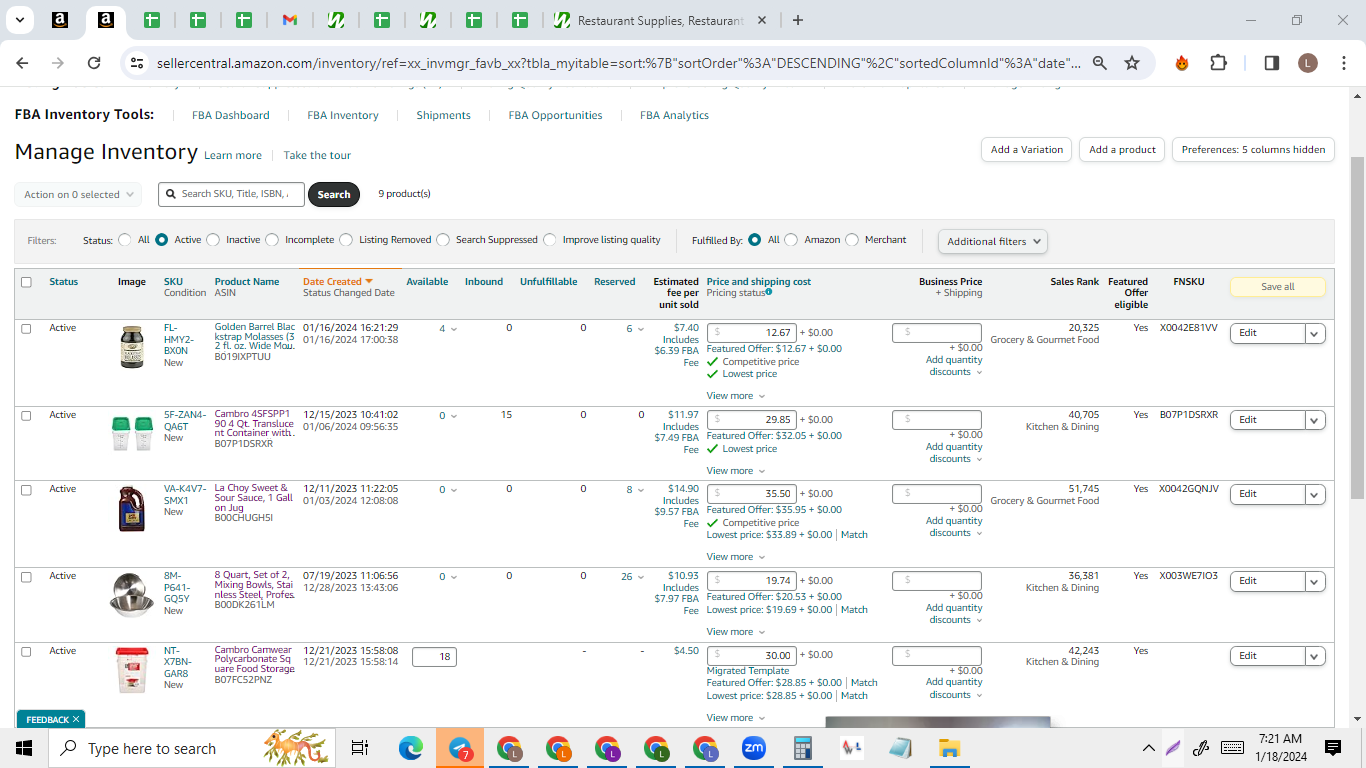Open Edit dropdown arrow for La Choy sauce

click(1315, 494)
